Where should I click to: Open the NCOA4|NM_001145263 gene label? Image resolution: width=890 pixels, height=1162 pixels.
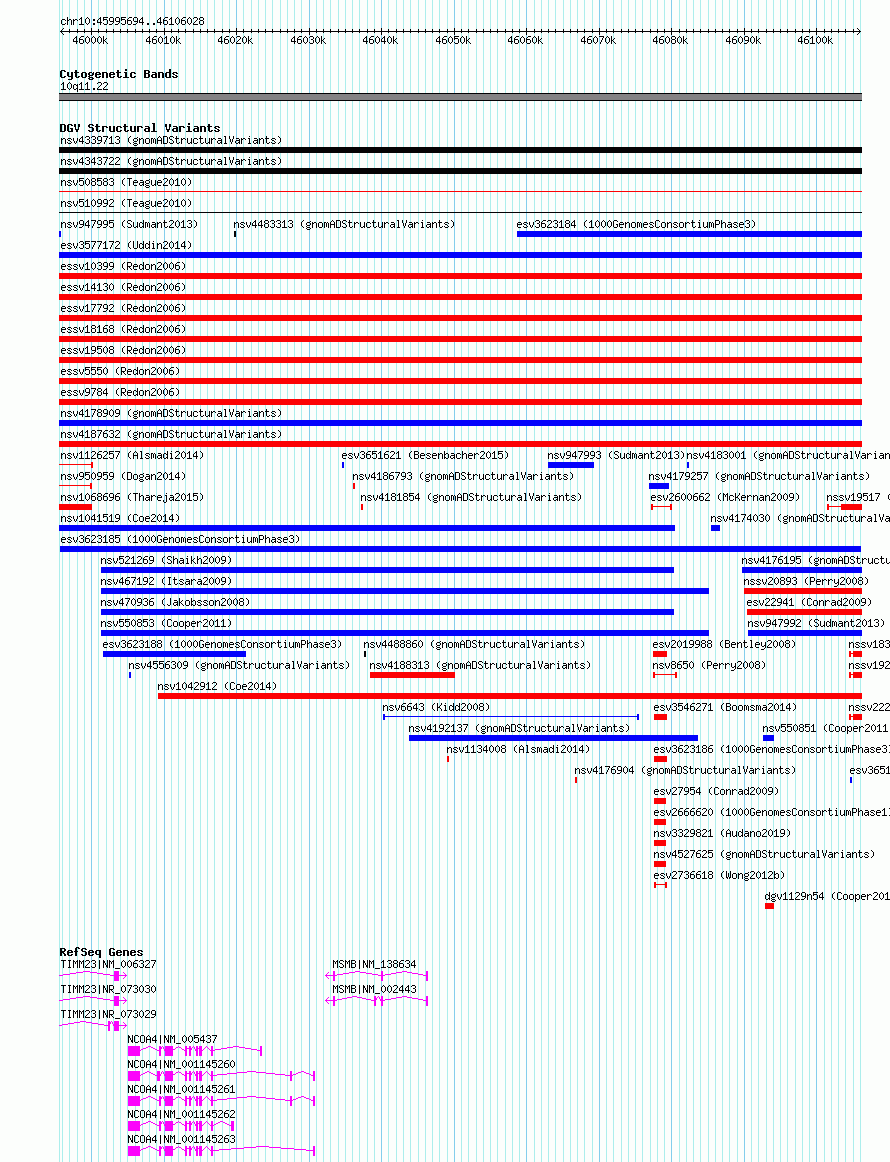point(181,1139)
